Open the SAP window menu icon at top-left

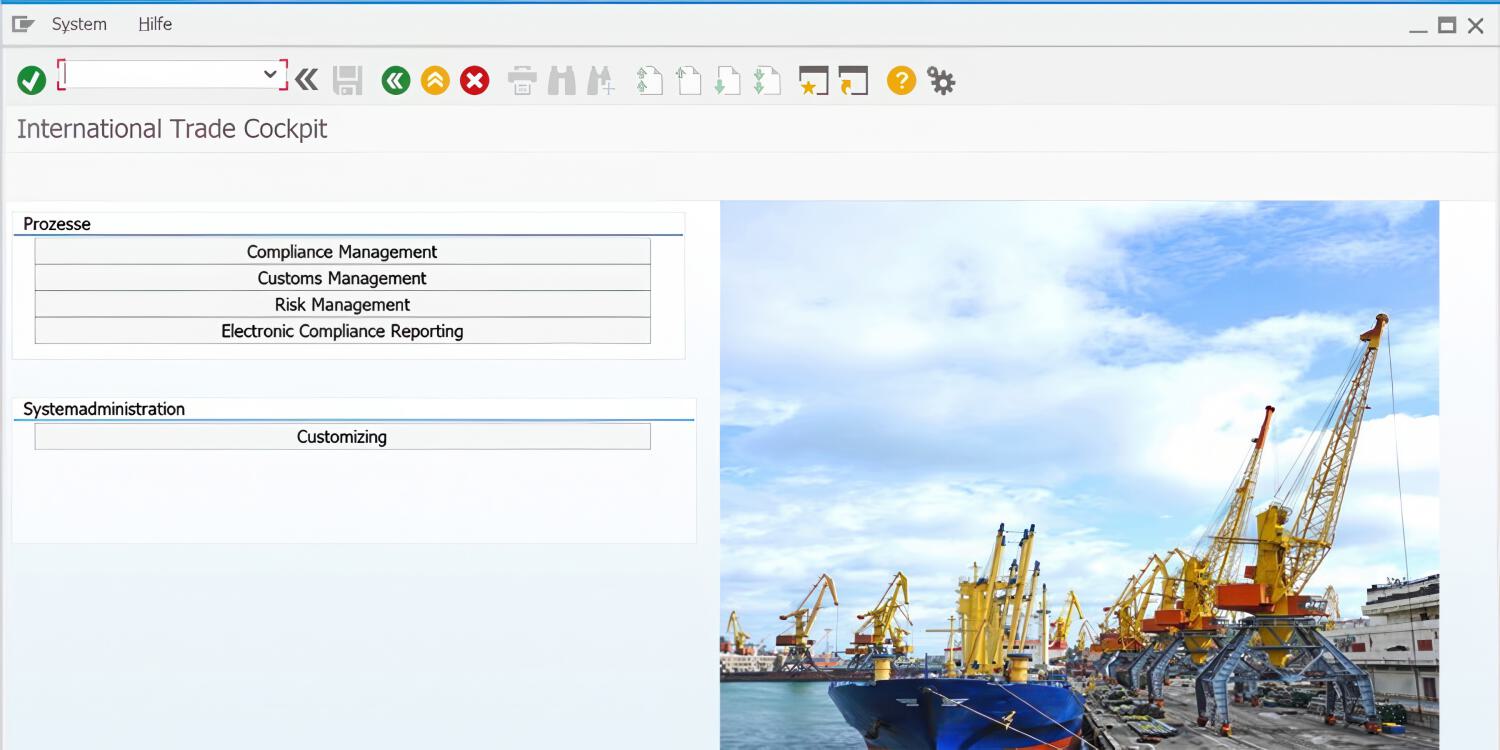pyautogui.click(x=23, y=24)
